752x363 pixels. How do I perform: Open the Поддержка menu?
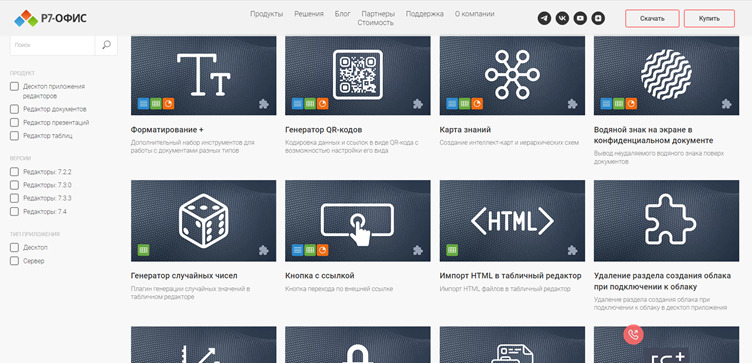pyautogui.click(x=424, y=14)
